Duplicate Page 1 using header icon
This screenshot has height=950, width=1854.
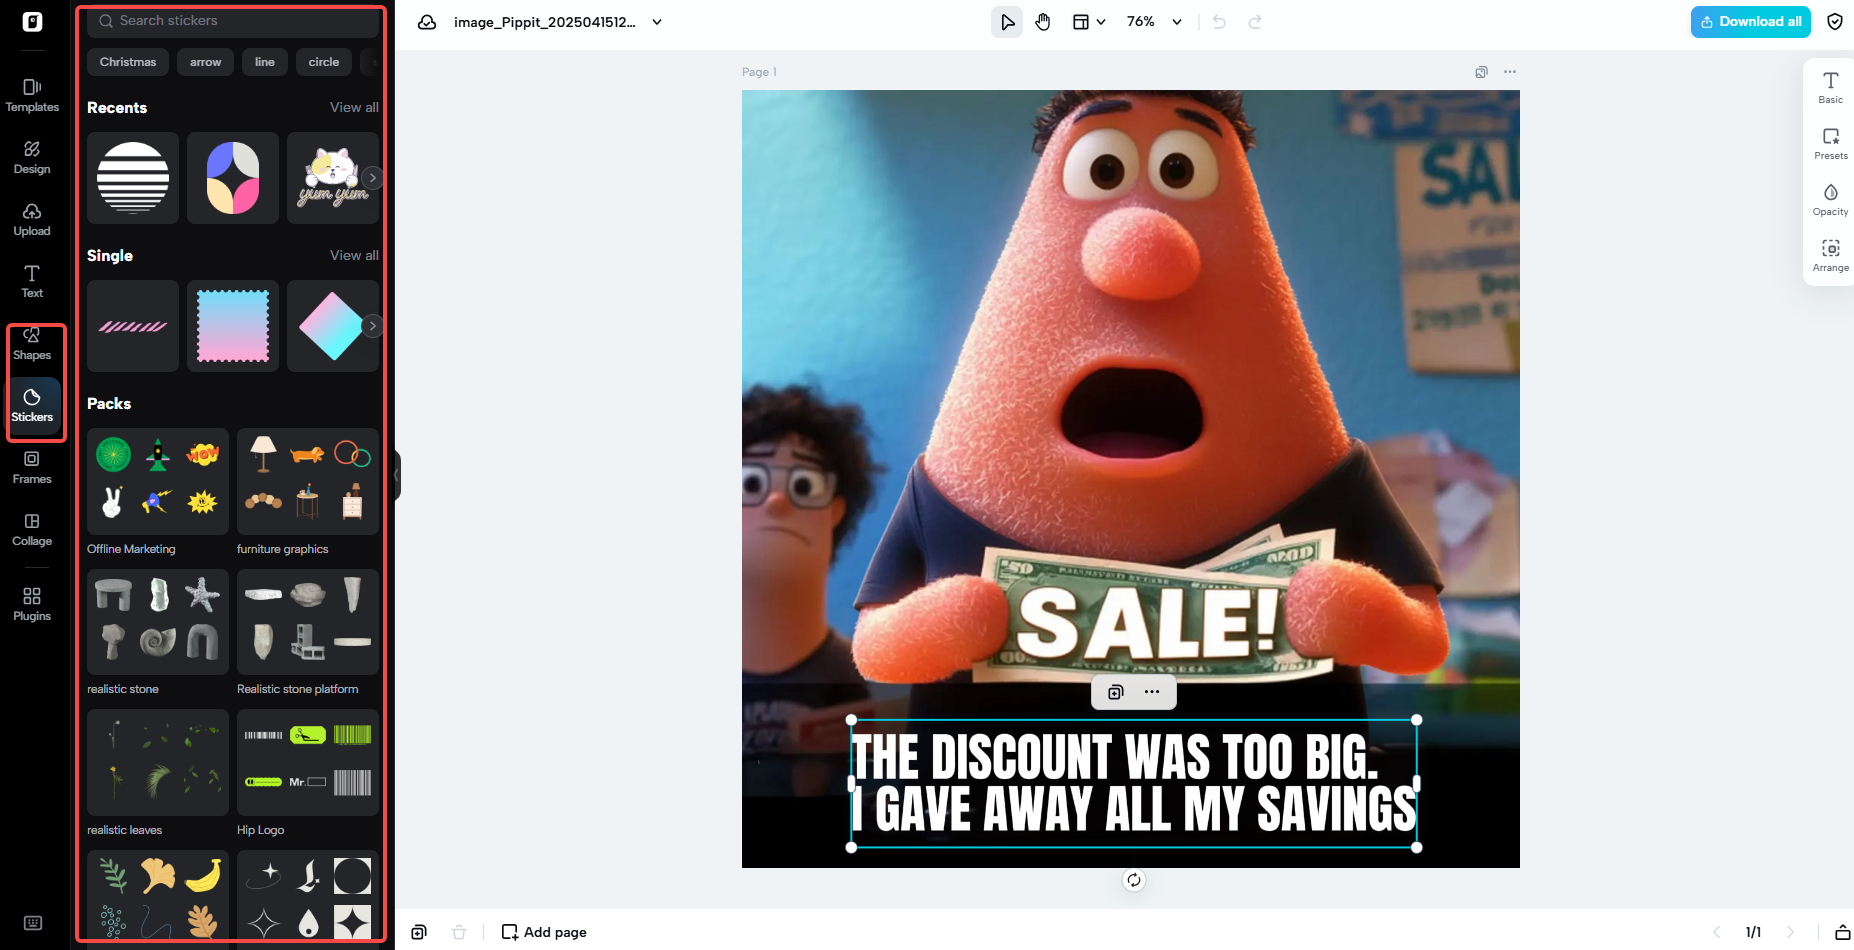tap(1481, 72)
